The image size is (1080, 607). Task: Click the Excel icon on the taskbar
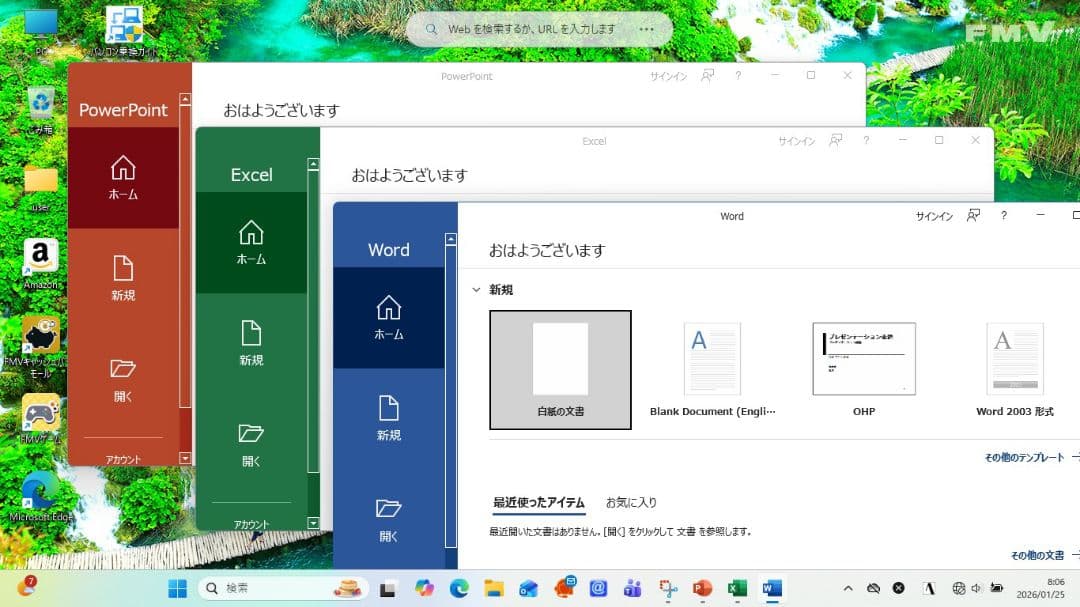[737, 588]
